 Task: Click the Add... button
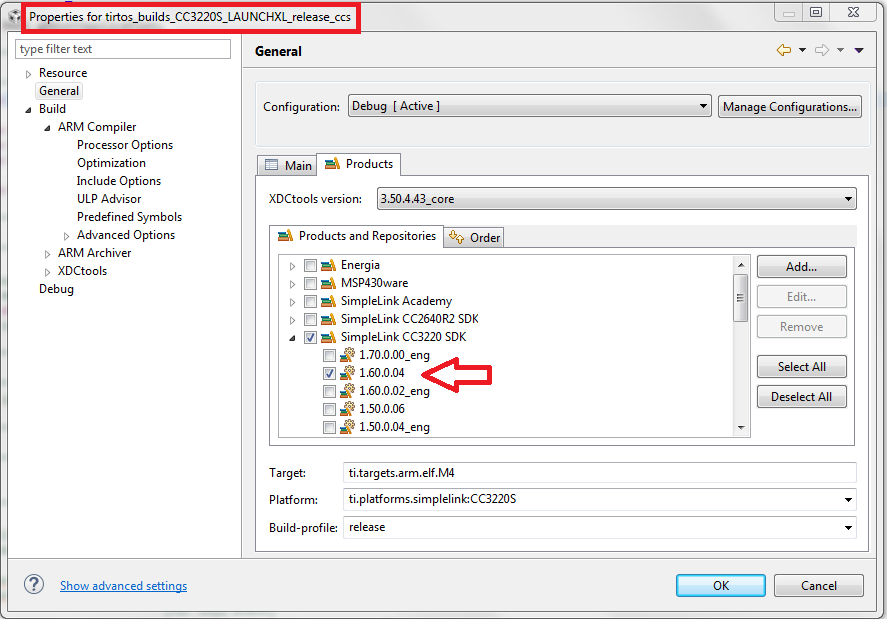pyautogui.click(x=802, y=266)
